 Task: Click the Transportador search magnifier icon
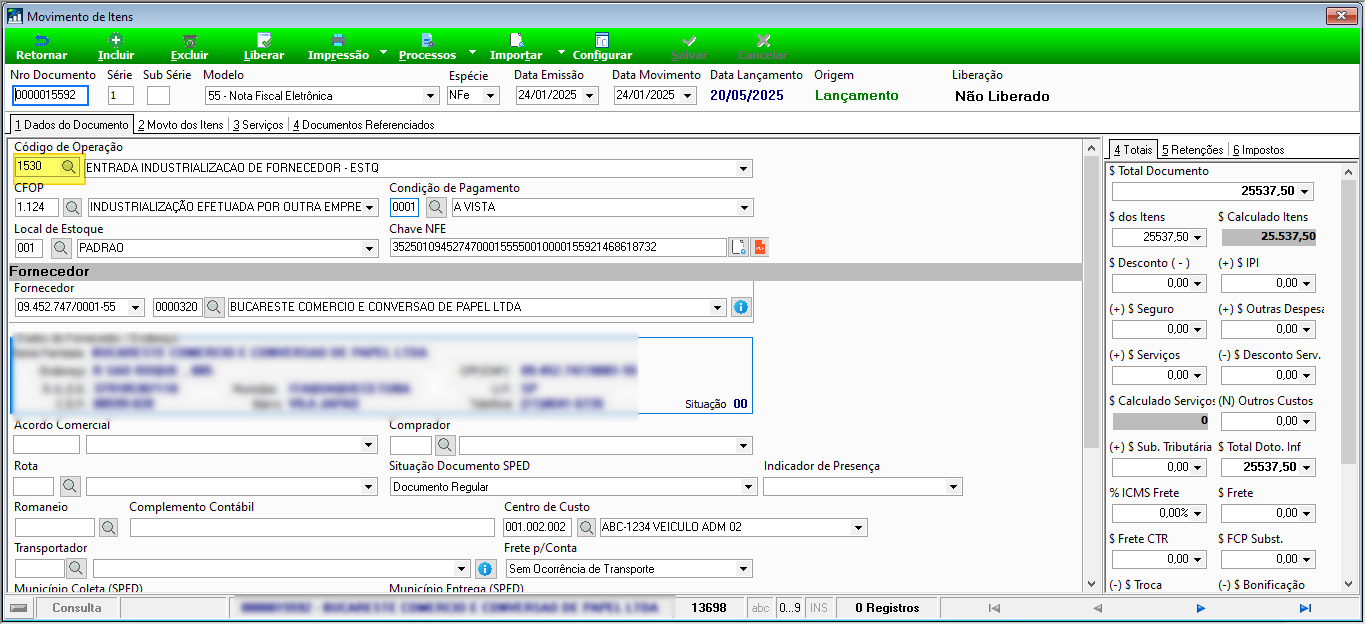(77, 568)
